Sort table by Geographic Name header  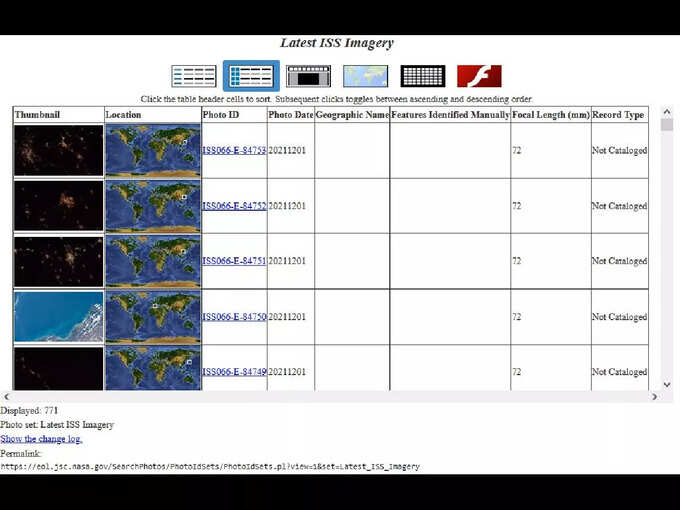pos(352,115)
